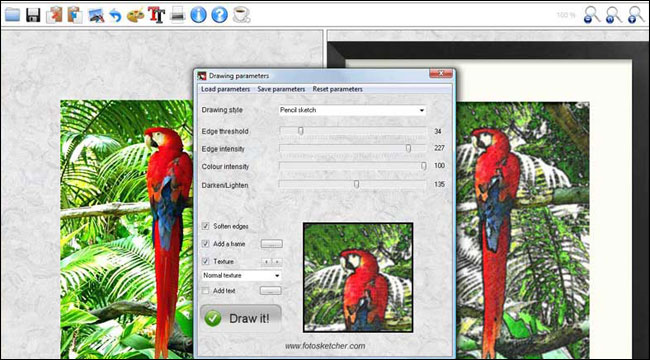Open the picture editing icon with paintbrush
This screenshot has width=650, height=360.
[x=96, y=15]
